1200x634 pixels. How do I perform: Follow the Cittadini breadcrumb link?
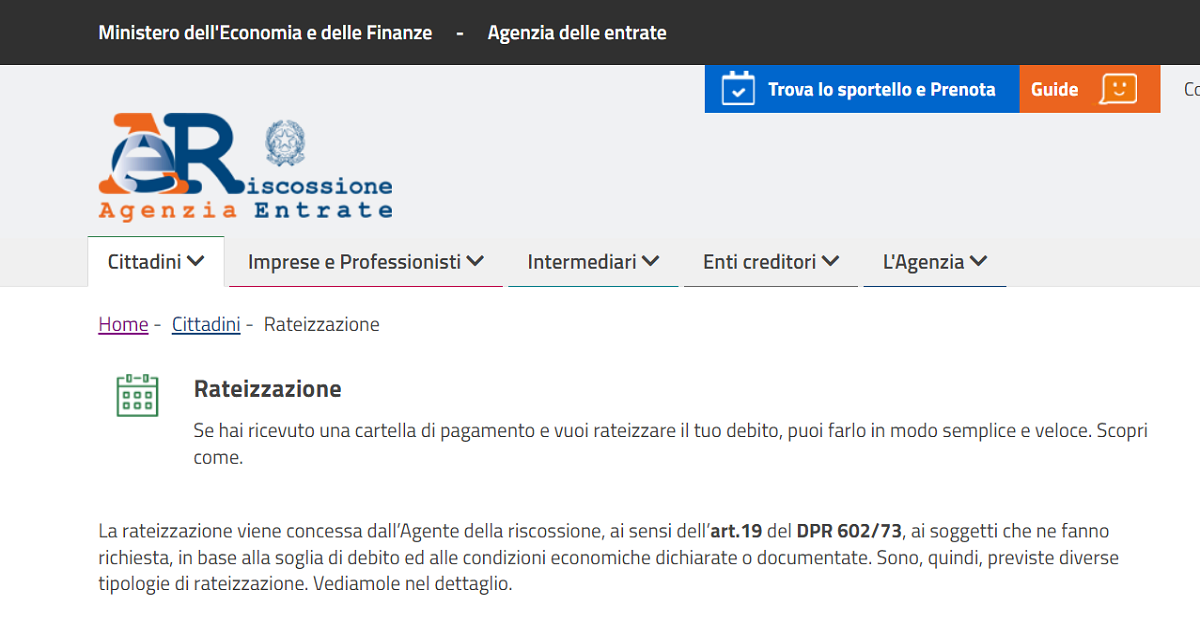(x=206, y=324)
